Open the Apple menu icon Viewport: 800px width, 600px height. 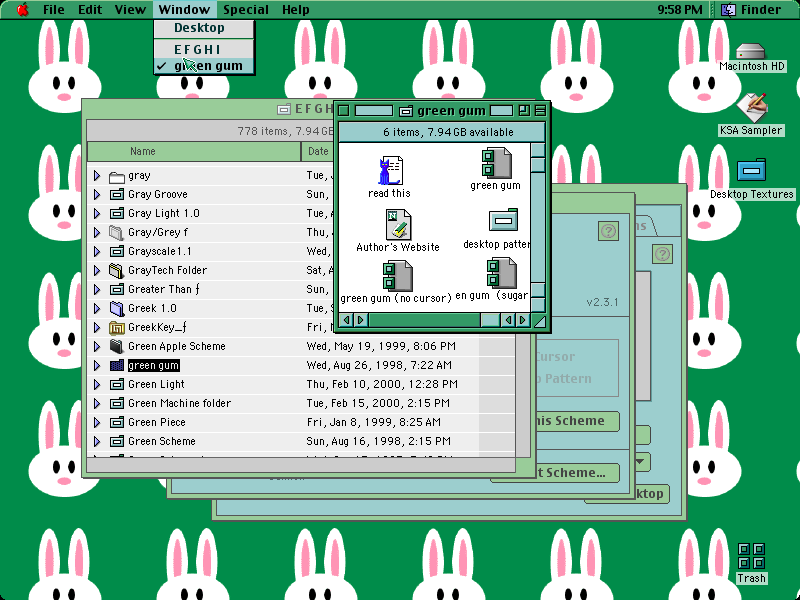[22, 9]
